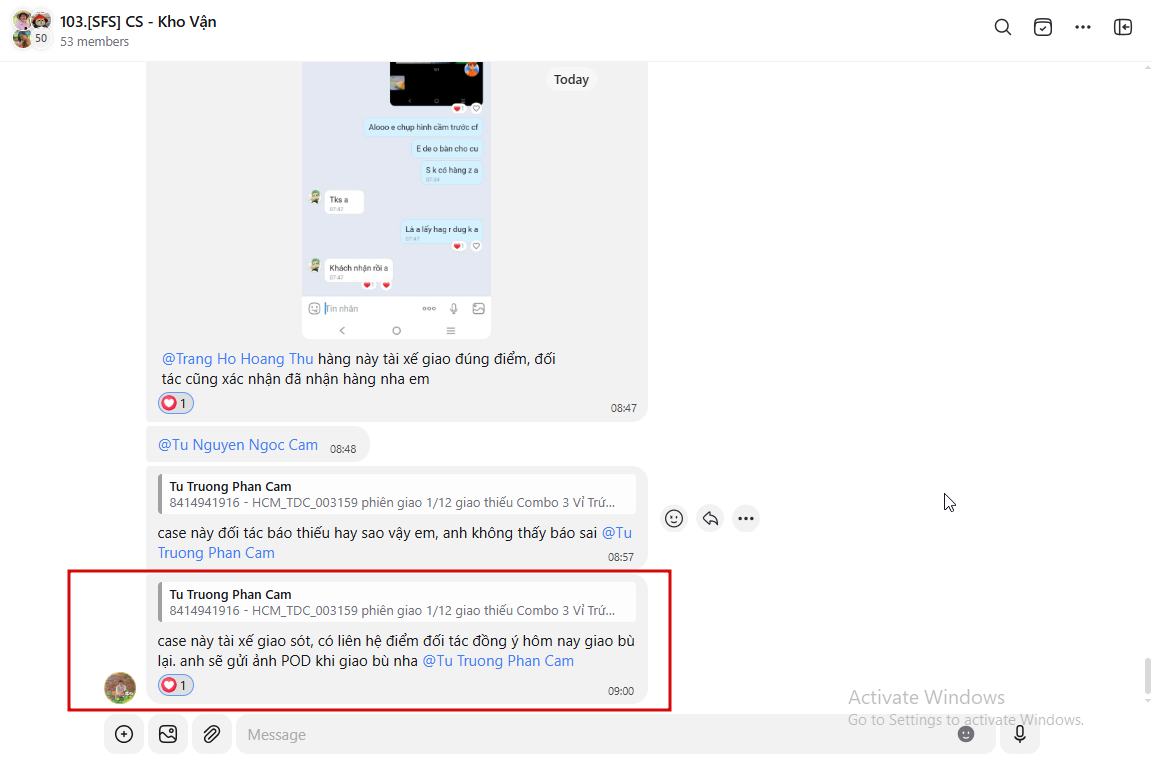The width and height of the screenshot is (1153, 768).
Task: Open the task checklist icon in the header
Action: click(x=1043, y=27)
